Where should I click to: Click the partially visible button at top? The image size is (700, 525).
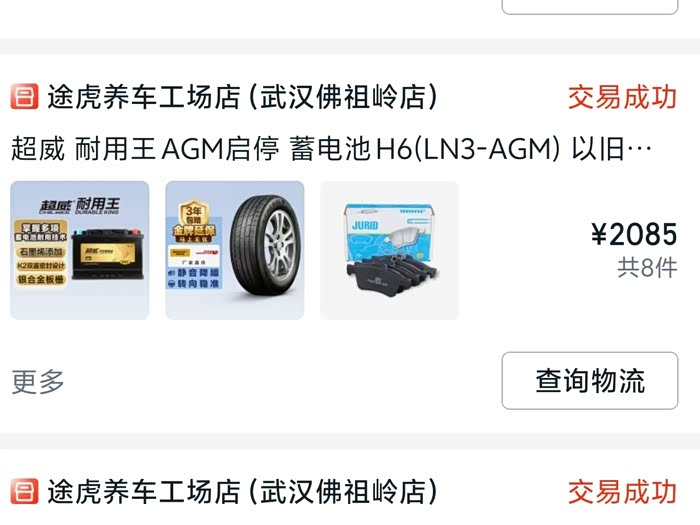coord(590,7)
